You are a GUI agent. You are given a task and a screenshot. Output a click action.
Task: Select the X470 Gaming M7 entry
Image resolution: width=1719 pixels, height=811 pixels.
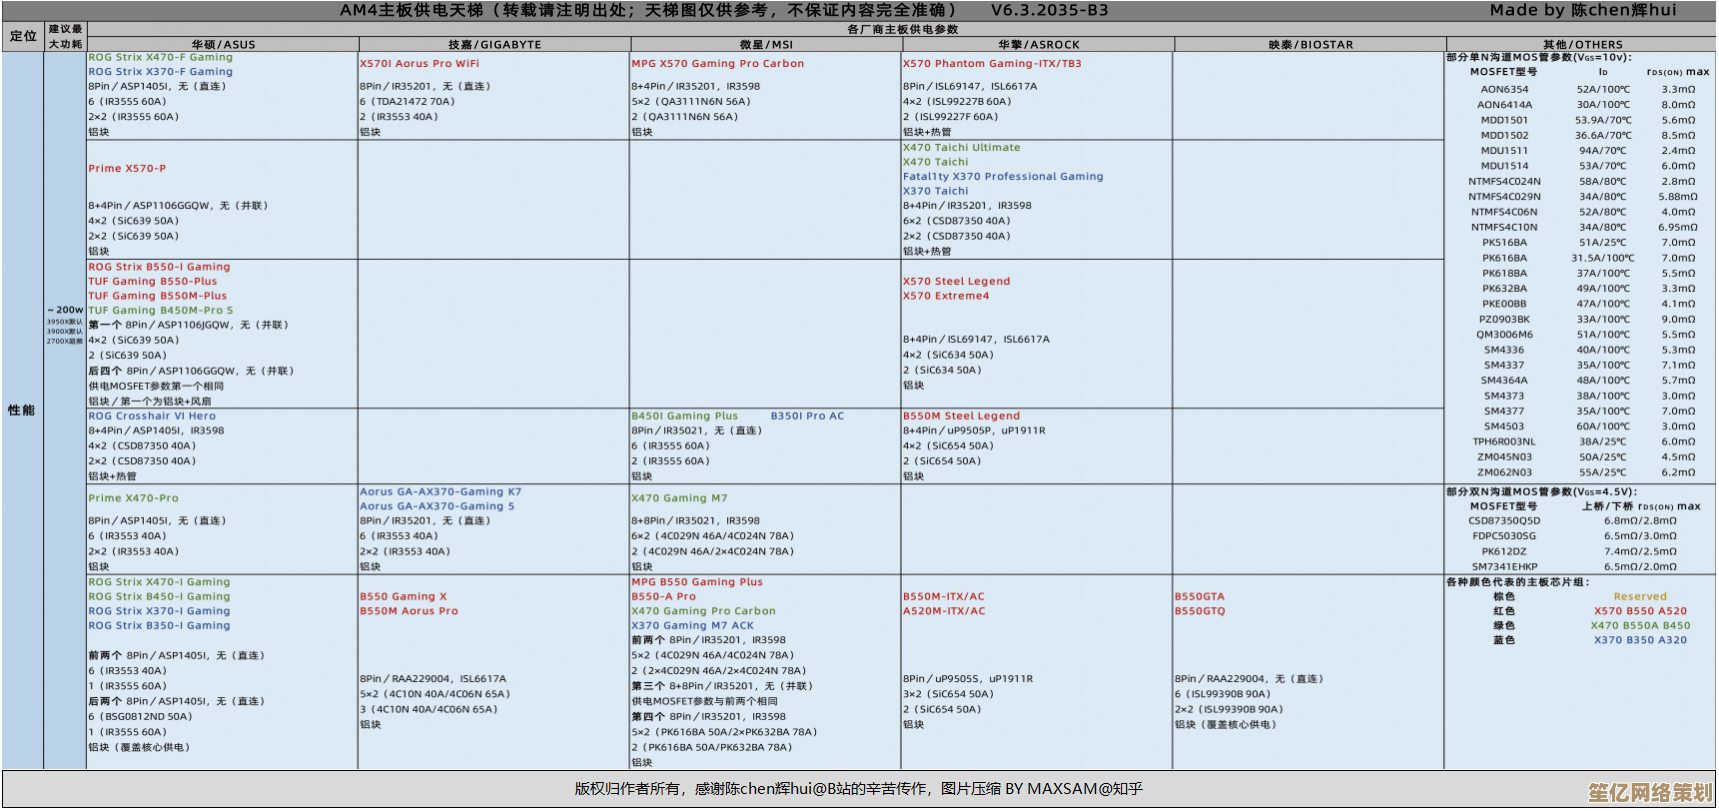679,498
